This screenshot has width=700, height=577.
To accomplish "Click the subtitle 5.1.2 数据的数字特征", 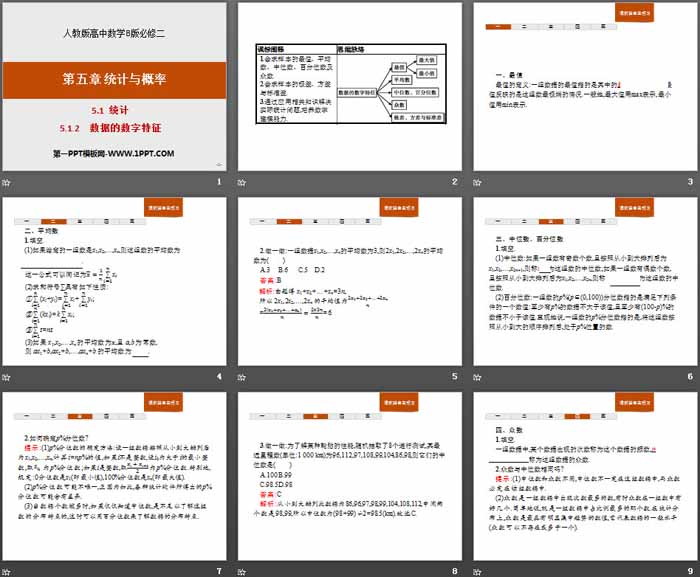I will coord(110,128).
